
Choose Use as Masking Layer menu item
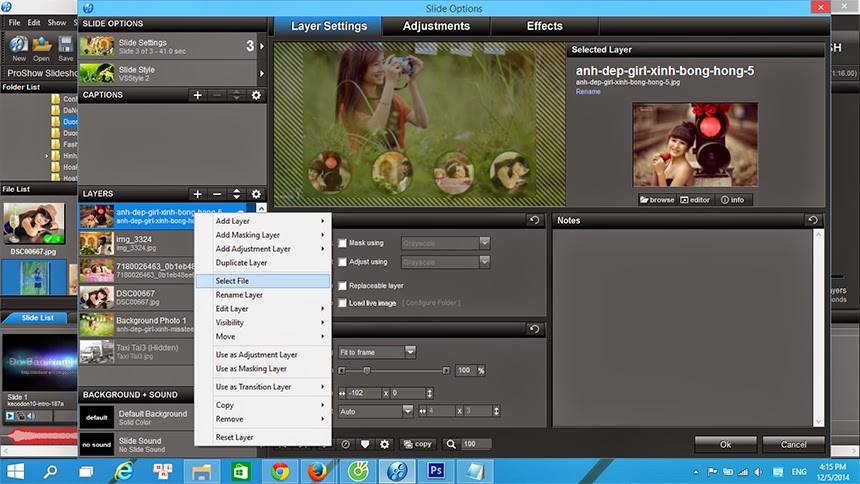pos(263,369)
